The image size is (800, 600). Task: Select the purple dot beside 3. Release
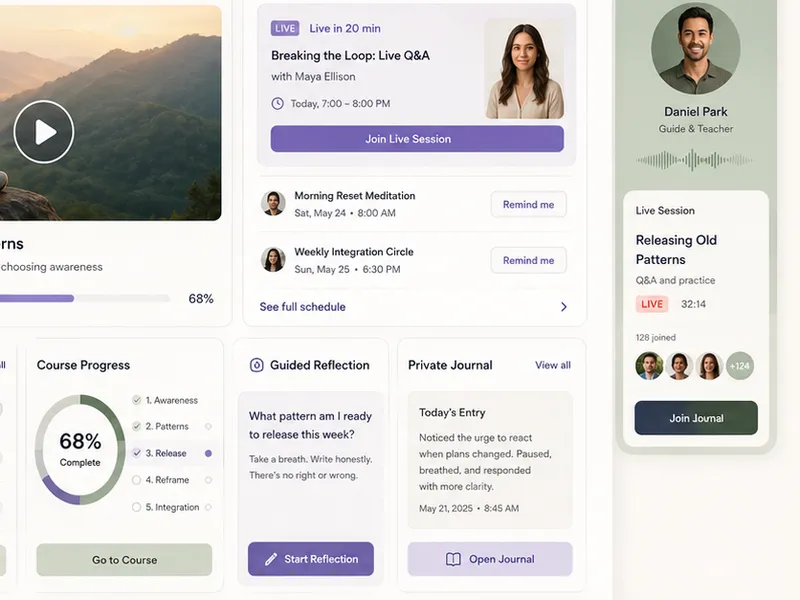(x=208, y=453)
